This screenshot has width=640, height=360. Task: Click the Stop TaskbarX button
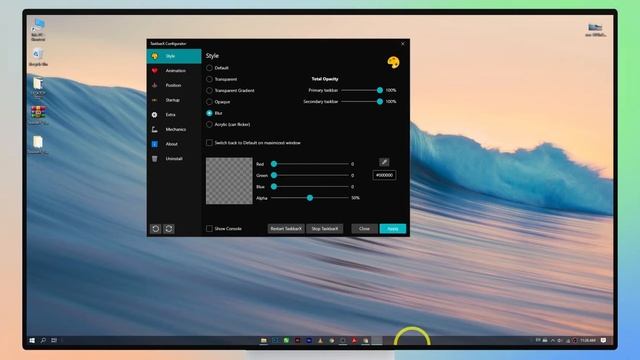tap(325, 229)
